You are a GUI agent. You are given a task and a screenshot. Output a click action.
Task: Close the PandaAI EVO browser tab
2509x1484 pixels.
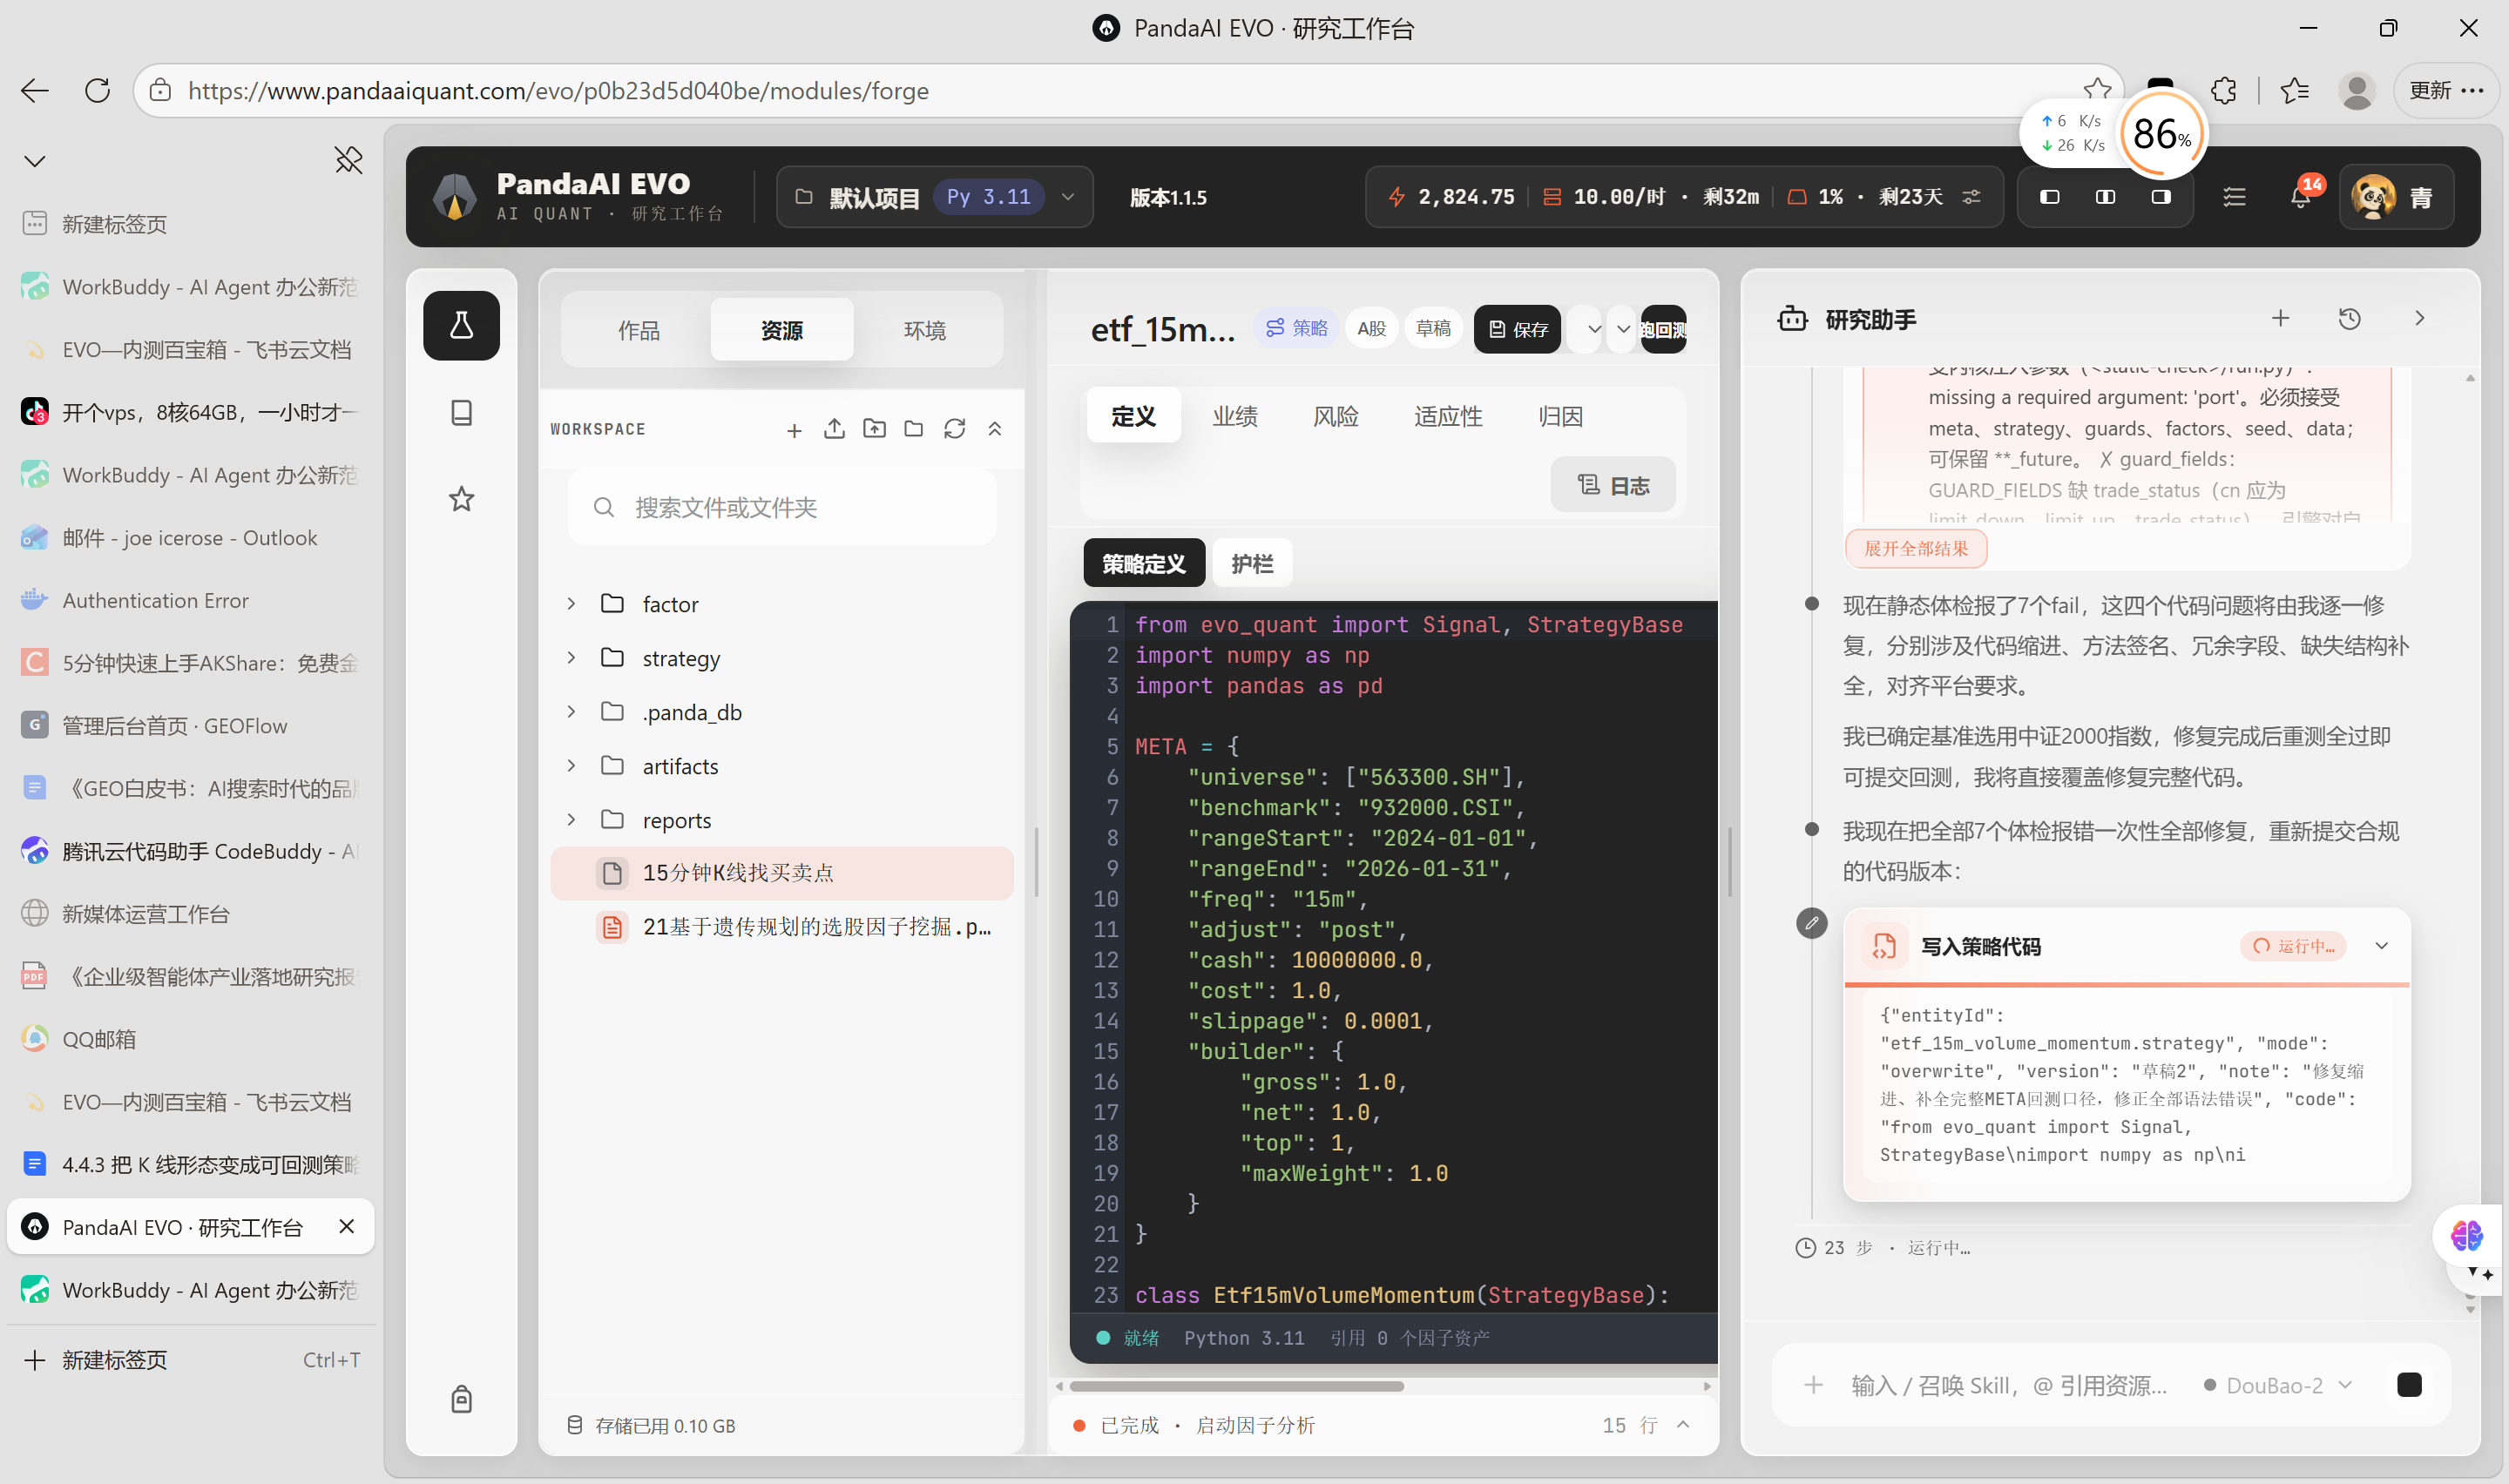tap(347, 1227)
